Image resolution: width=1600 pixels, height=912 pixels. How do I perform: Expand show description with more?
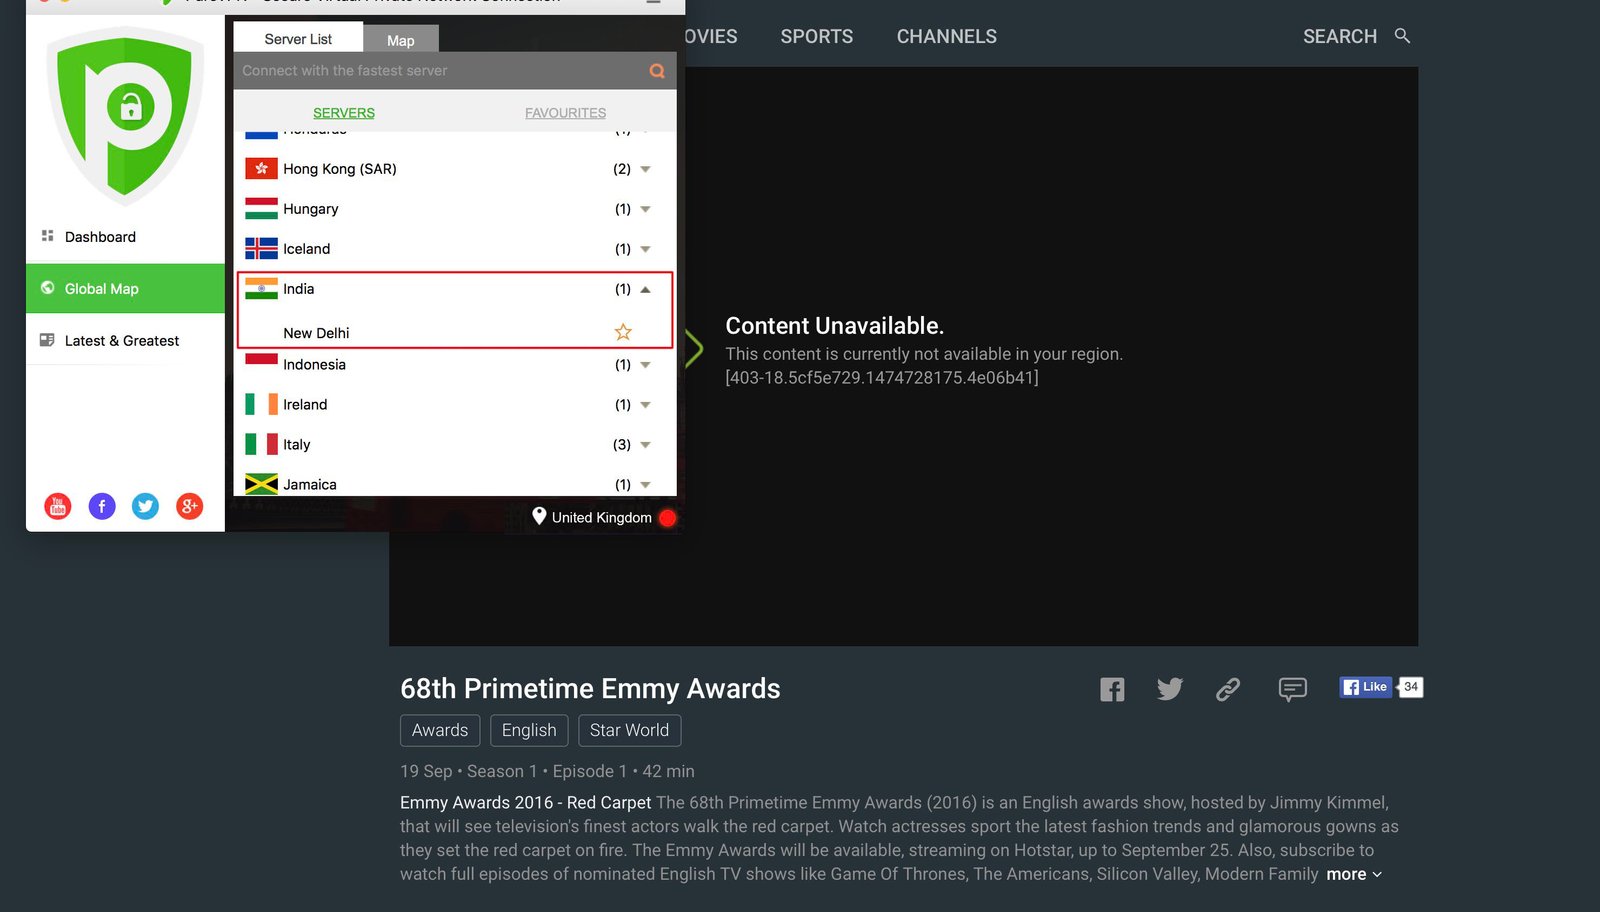(1354, 874)
